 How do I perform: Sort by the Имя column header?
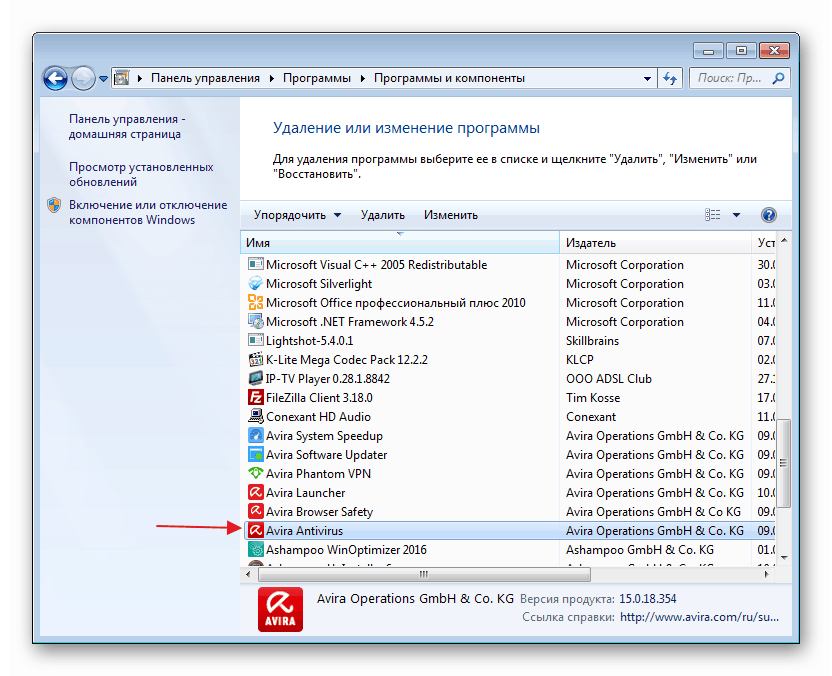[400, 242]
